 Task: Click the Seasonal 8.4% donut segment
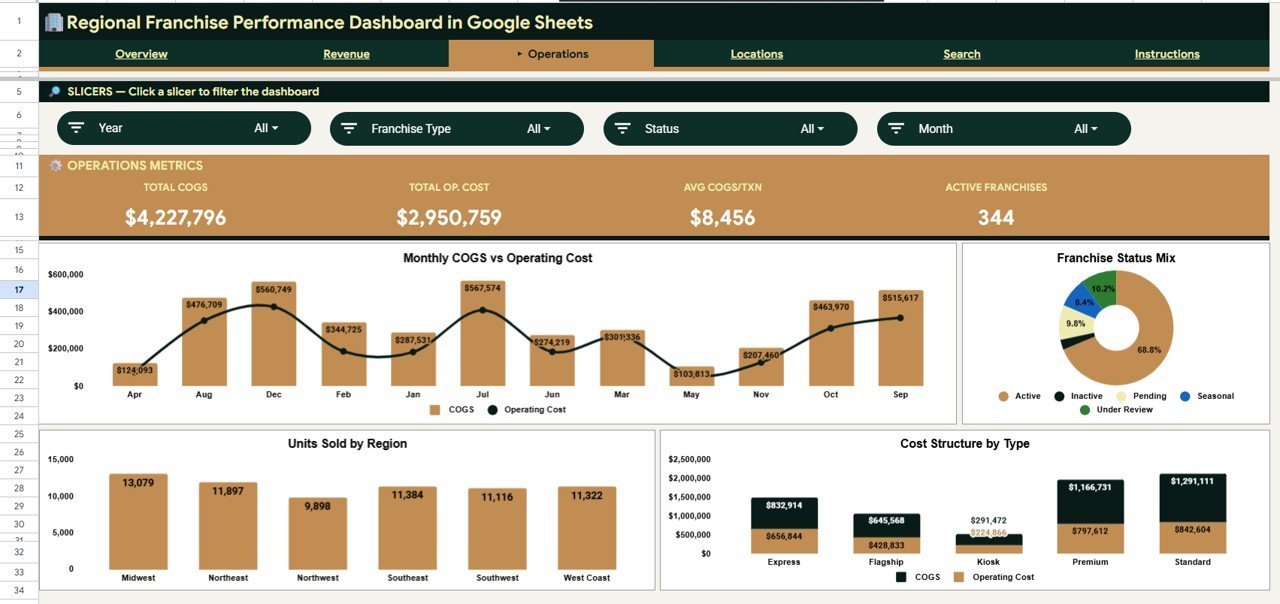[x=1083, y=302]
